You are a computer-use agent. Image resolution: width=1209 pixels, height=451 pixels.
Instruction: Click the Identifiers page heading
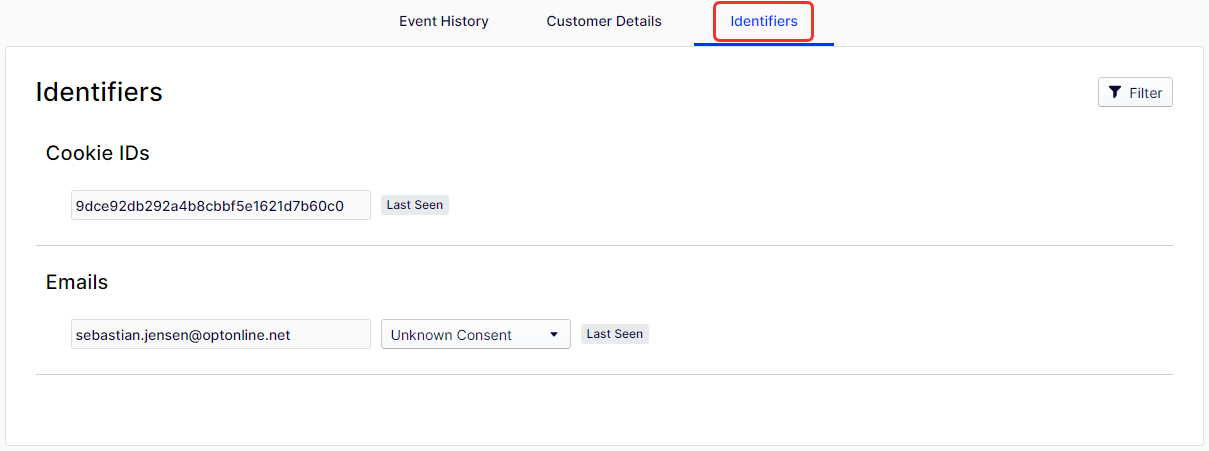click(x=99, y=92)
